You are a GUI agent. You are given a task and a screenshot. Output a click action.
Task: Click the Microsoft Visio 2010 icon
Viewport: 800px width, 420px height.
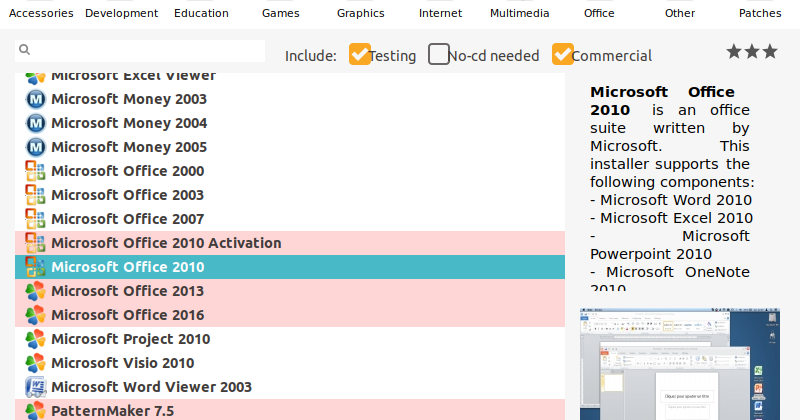click(x=36, y=363)
